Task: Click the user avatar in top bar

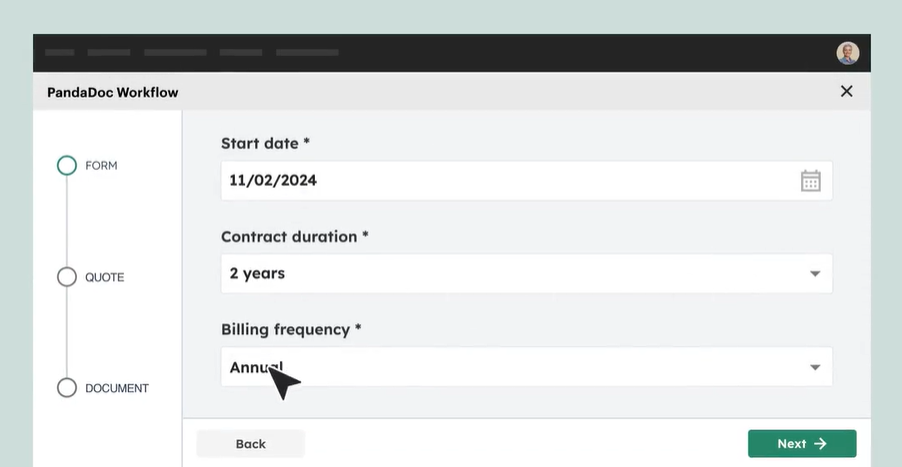Action: pos(847,53)
